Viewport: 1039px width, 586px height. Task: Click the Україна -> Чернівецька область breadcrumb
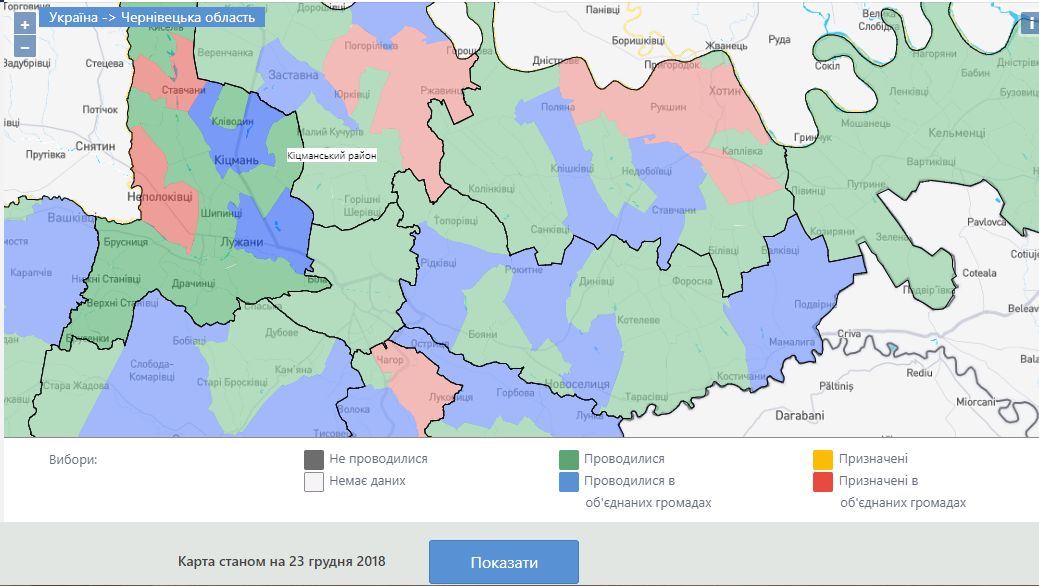click(152, 17)
